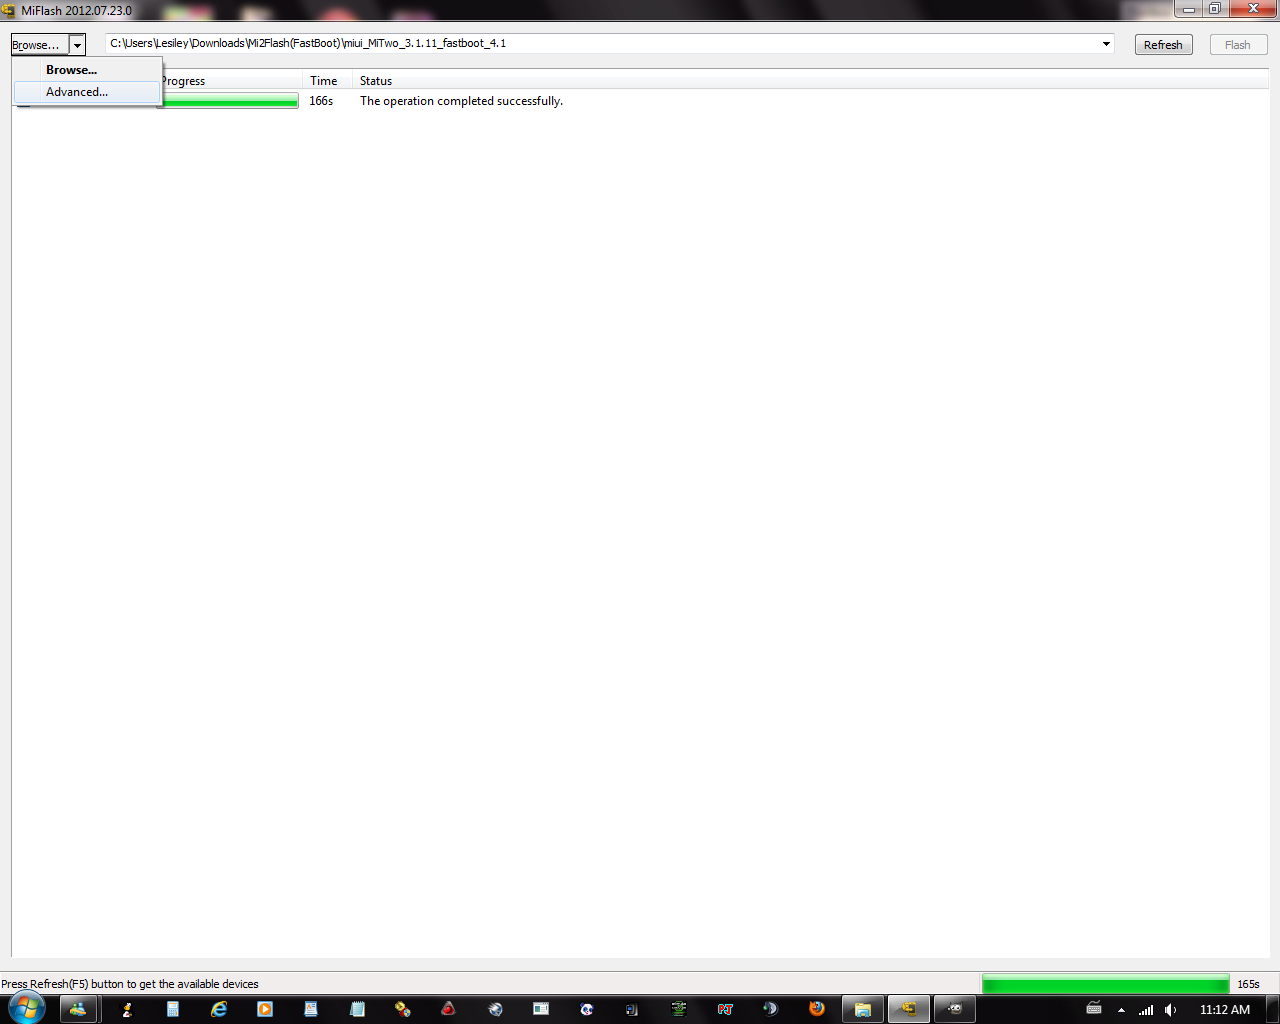
Task: Open the Windows Start menu
Action: point(27,1008)
